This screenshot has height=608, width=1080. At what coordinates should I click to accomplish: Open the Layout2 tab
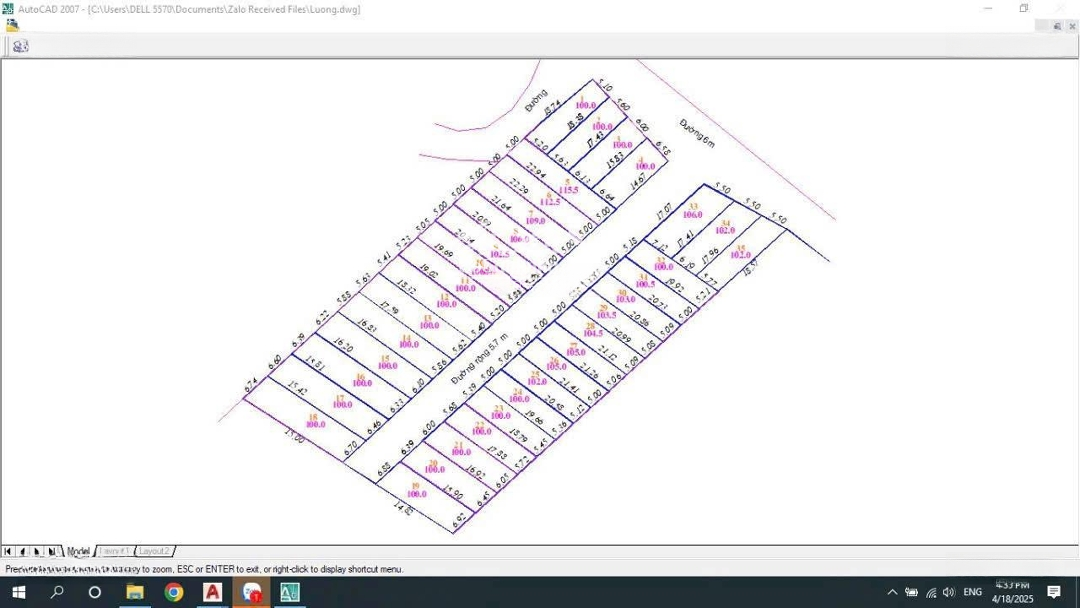155,551
